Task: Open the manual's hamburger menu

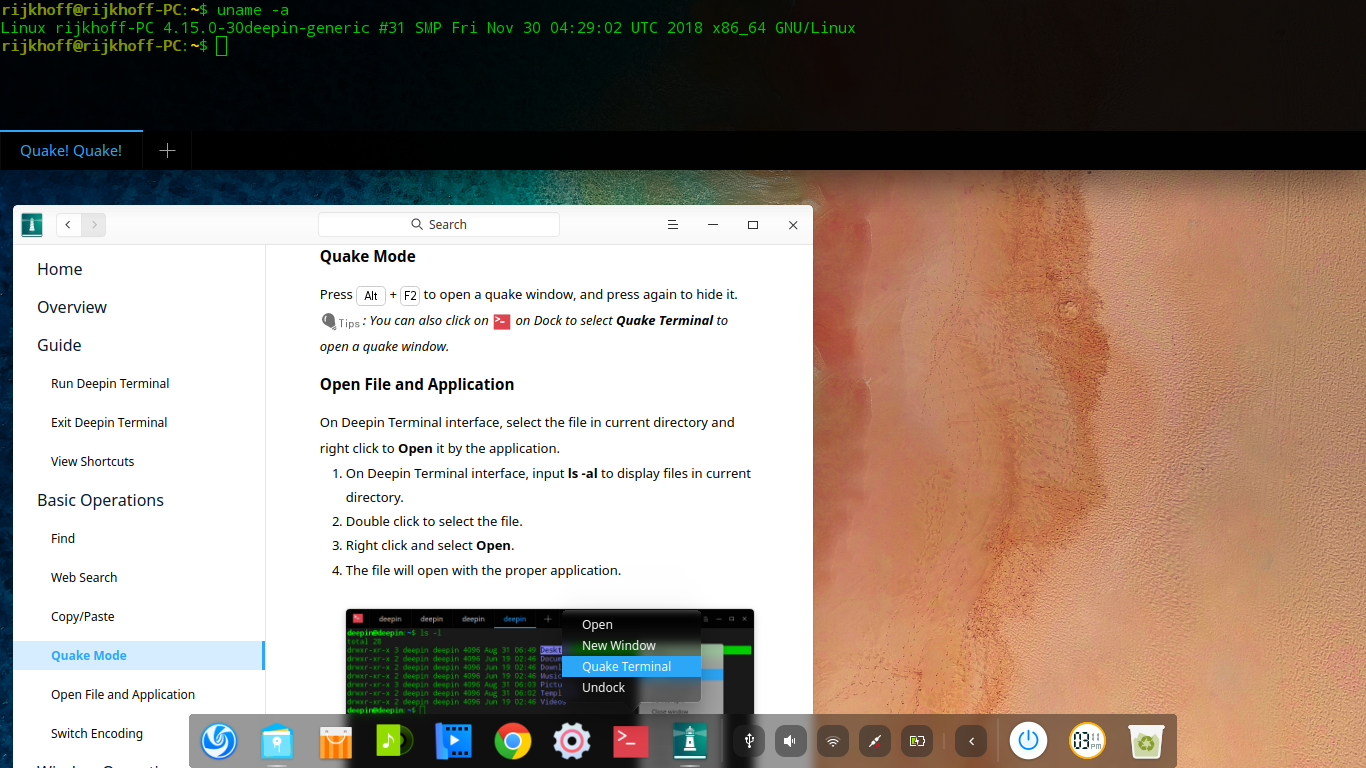Action: [673, 225]
